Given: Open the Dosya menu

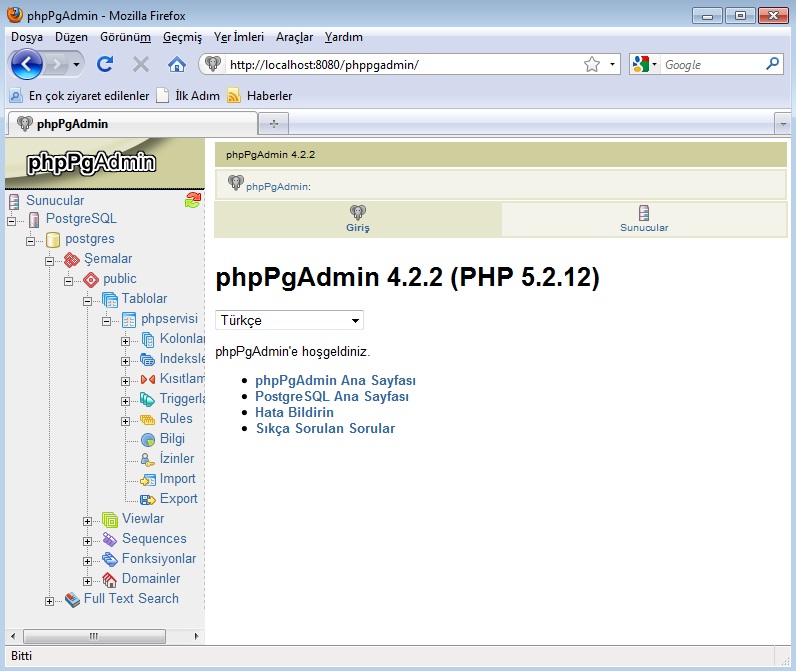Looking at the screenshot, I should 27,37.
